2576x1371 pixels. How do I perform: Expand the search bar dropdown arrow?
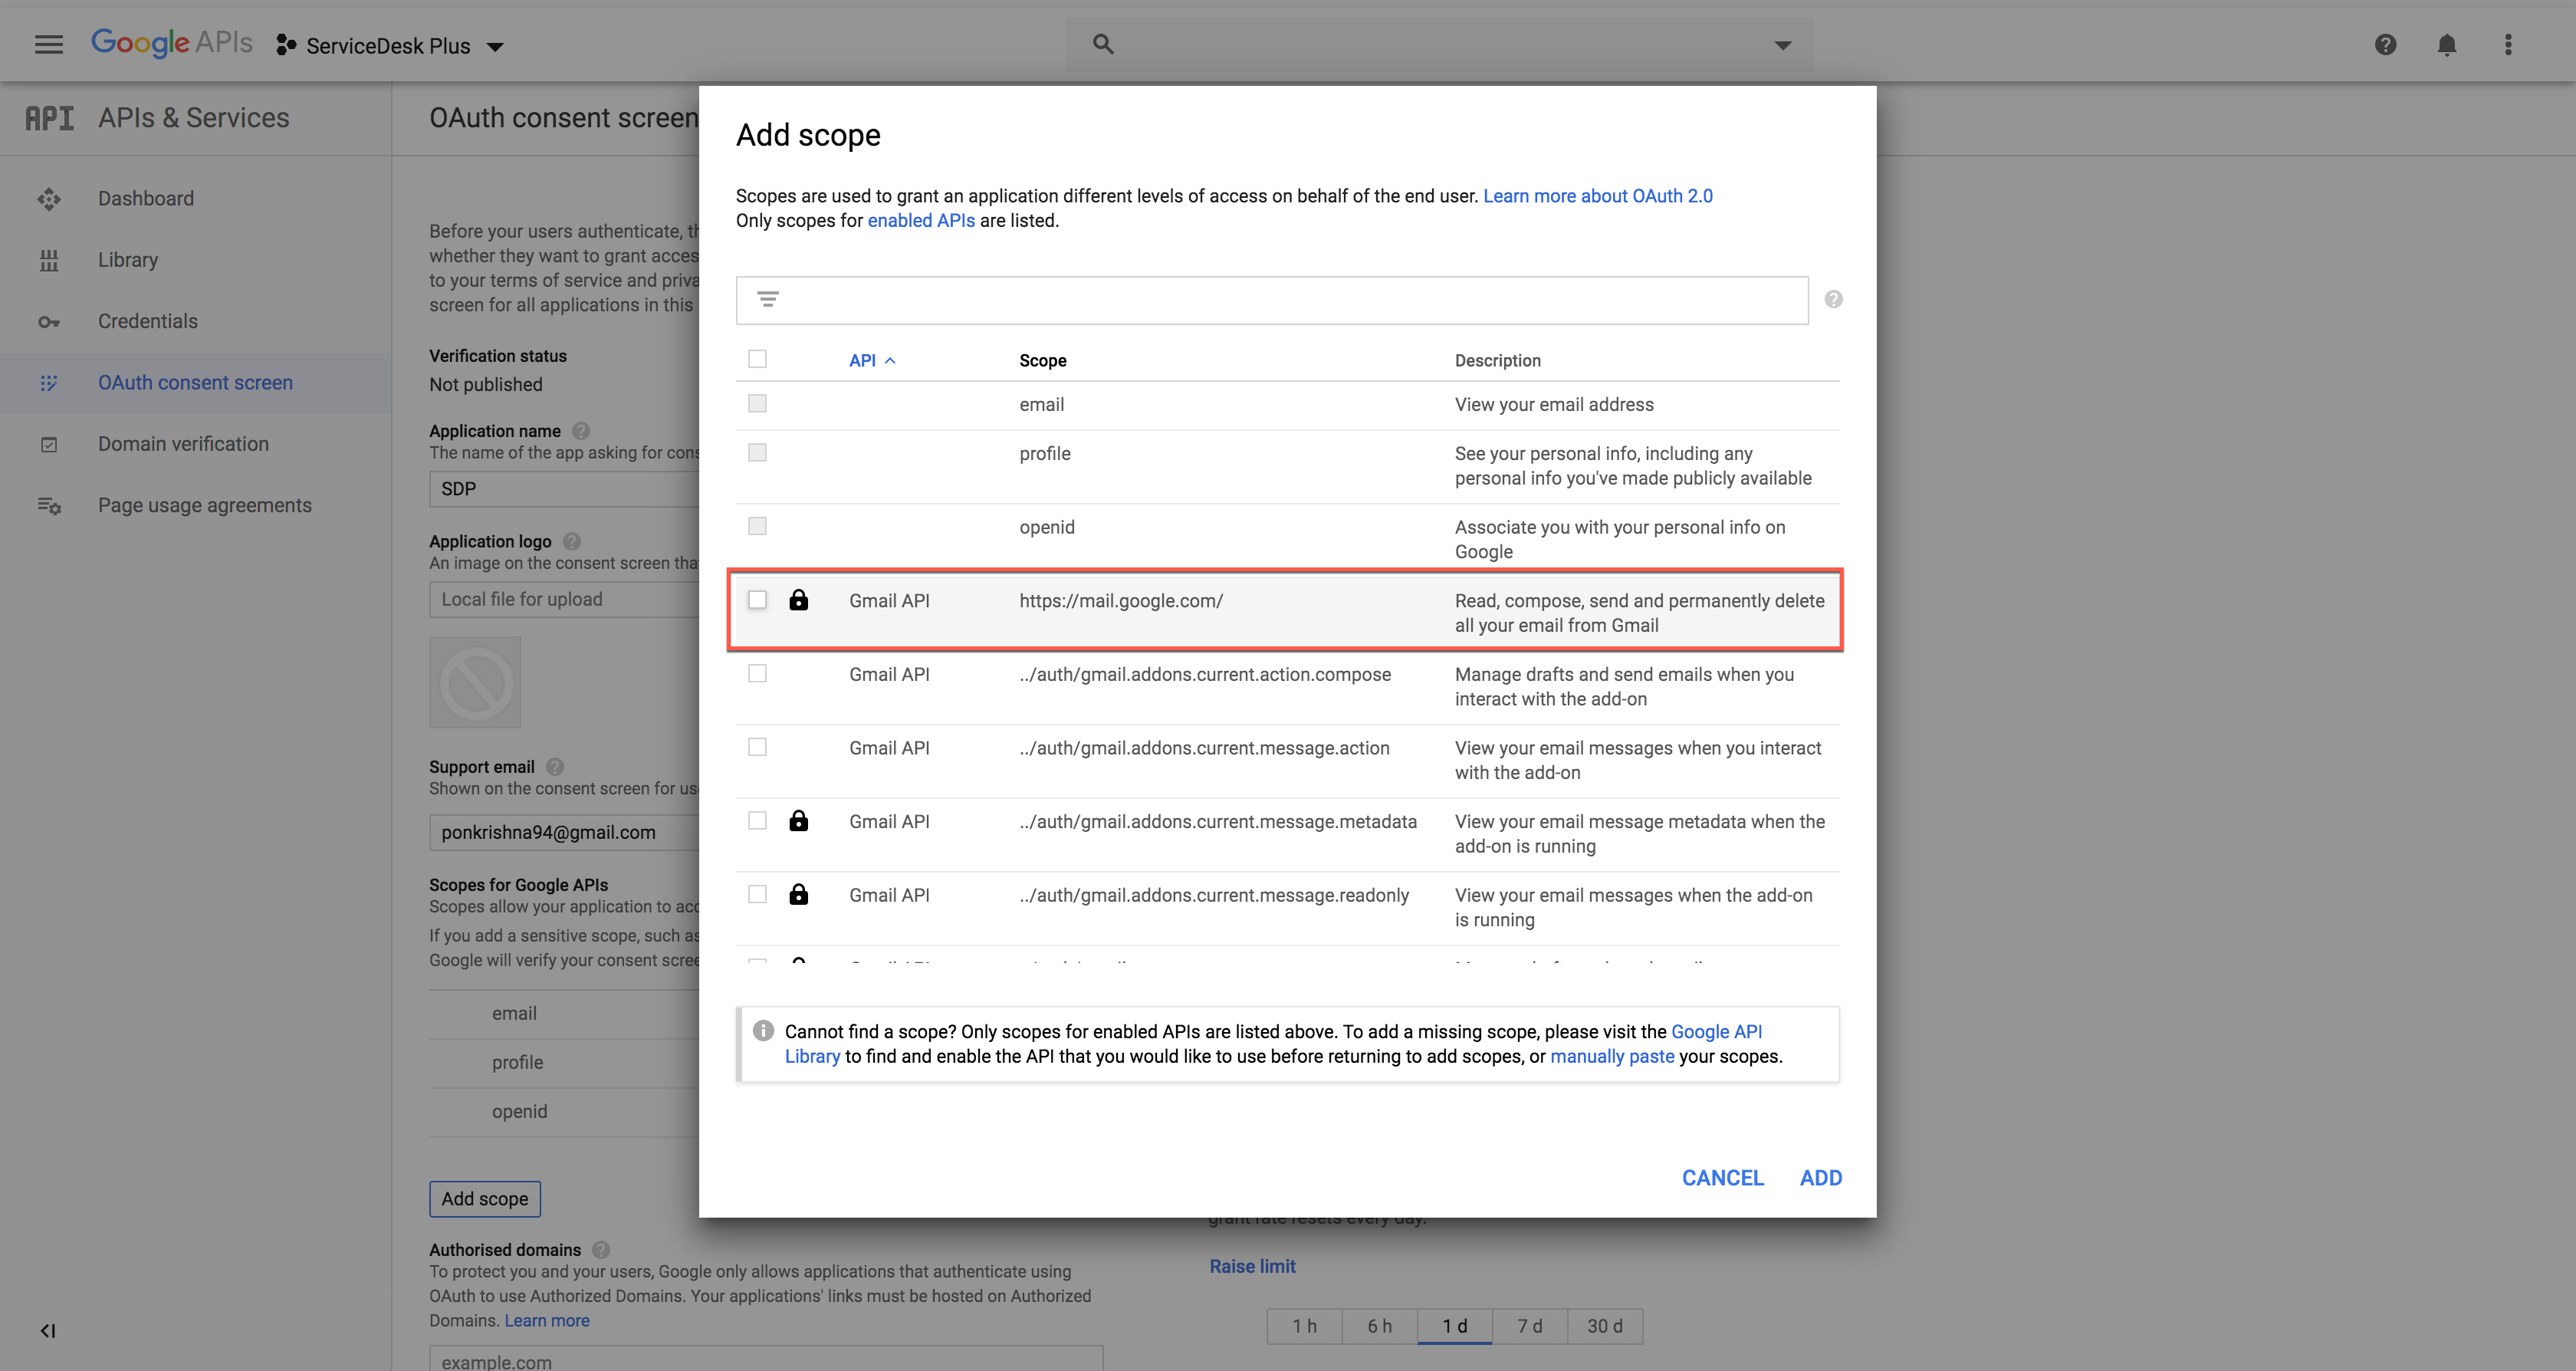1782,45
